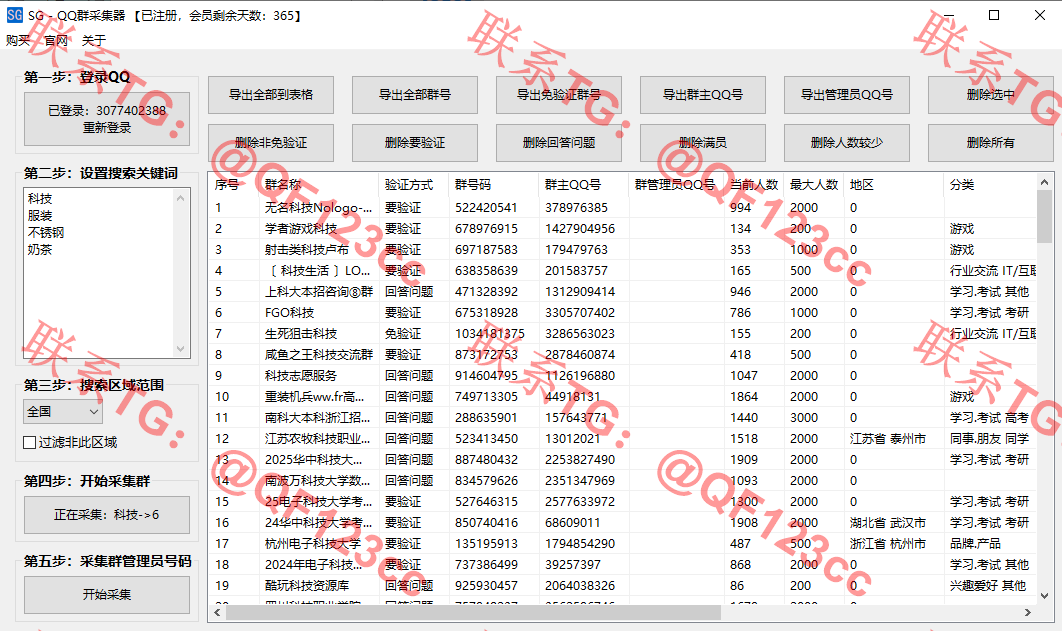Sort by 验证方式 column header
The height and width of the screenshot is (631, 1062).
(x=414, y=185)
